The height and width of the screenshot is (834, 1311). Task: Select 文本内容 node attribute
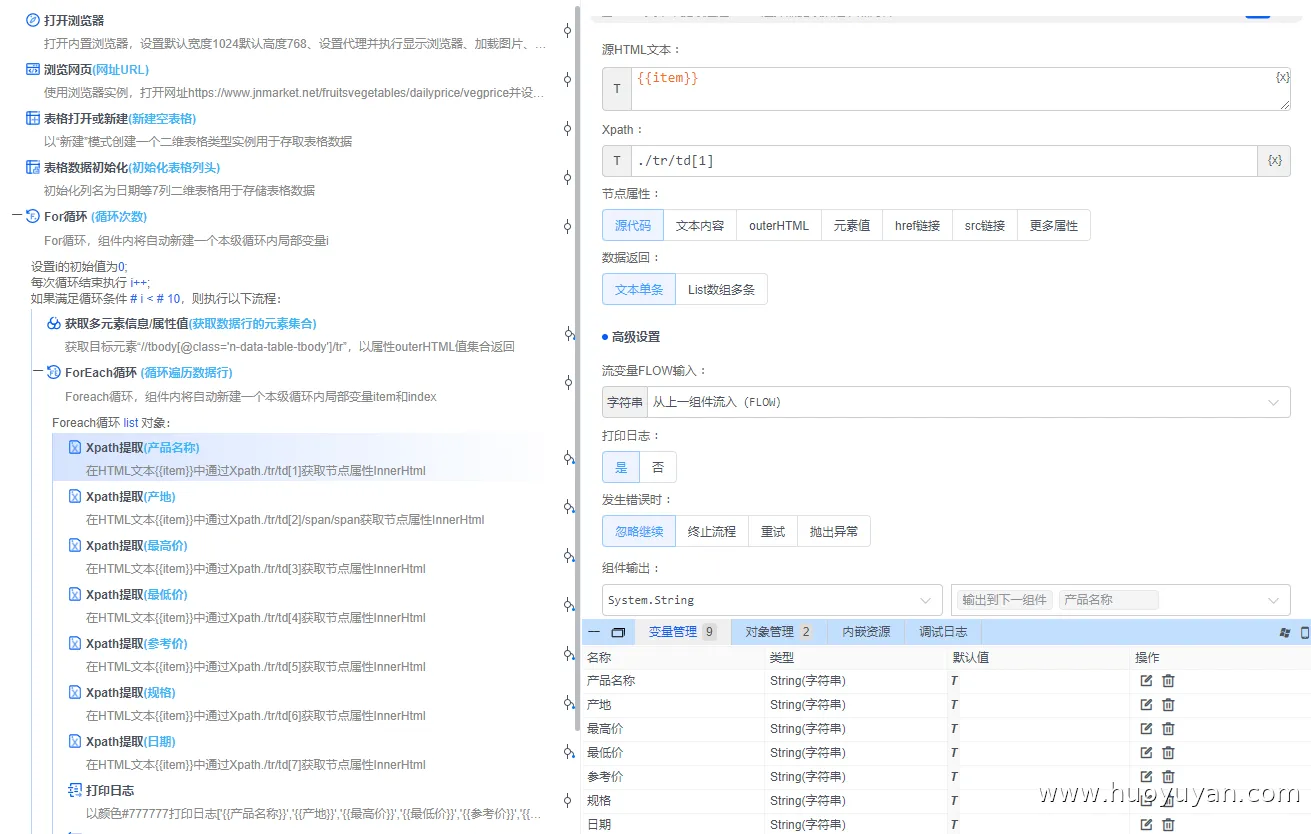click(x=700, y=225)
